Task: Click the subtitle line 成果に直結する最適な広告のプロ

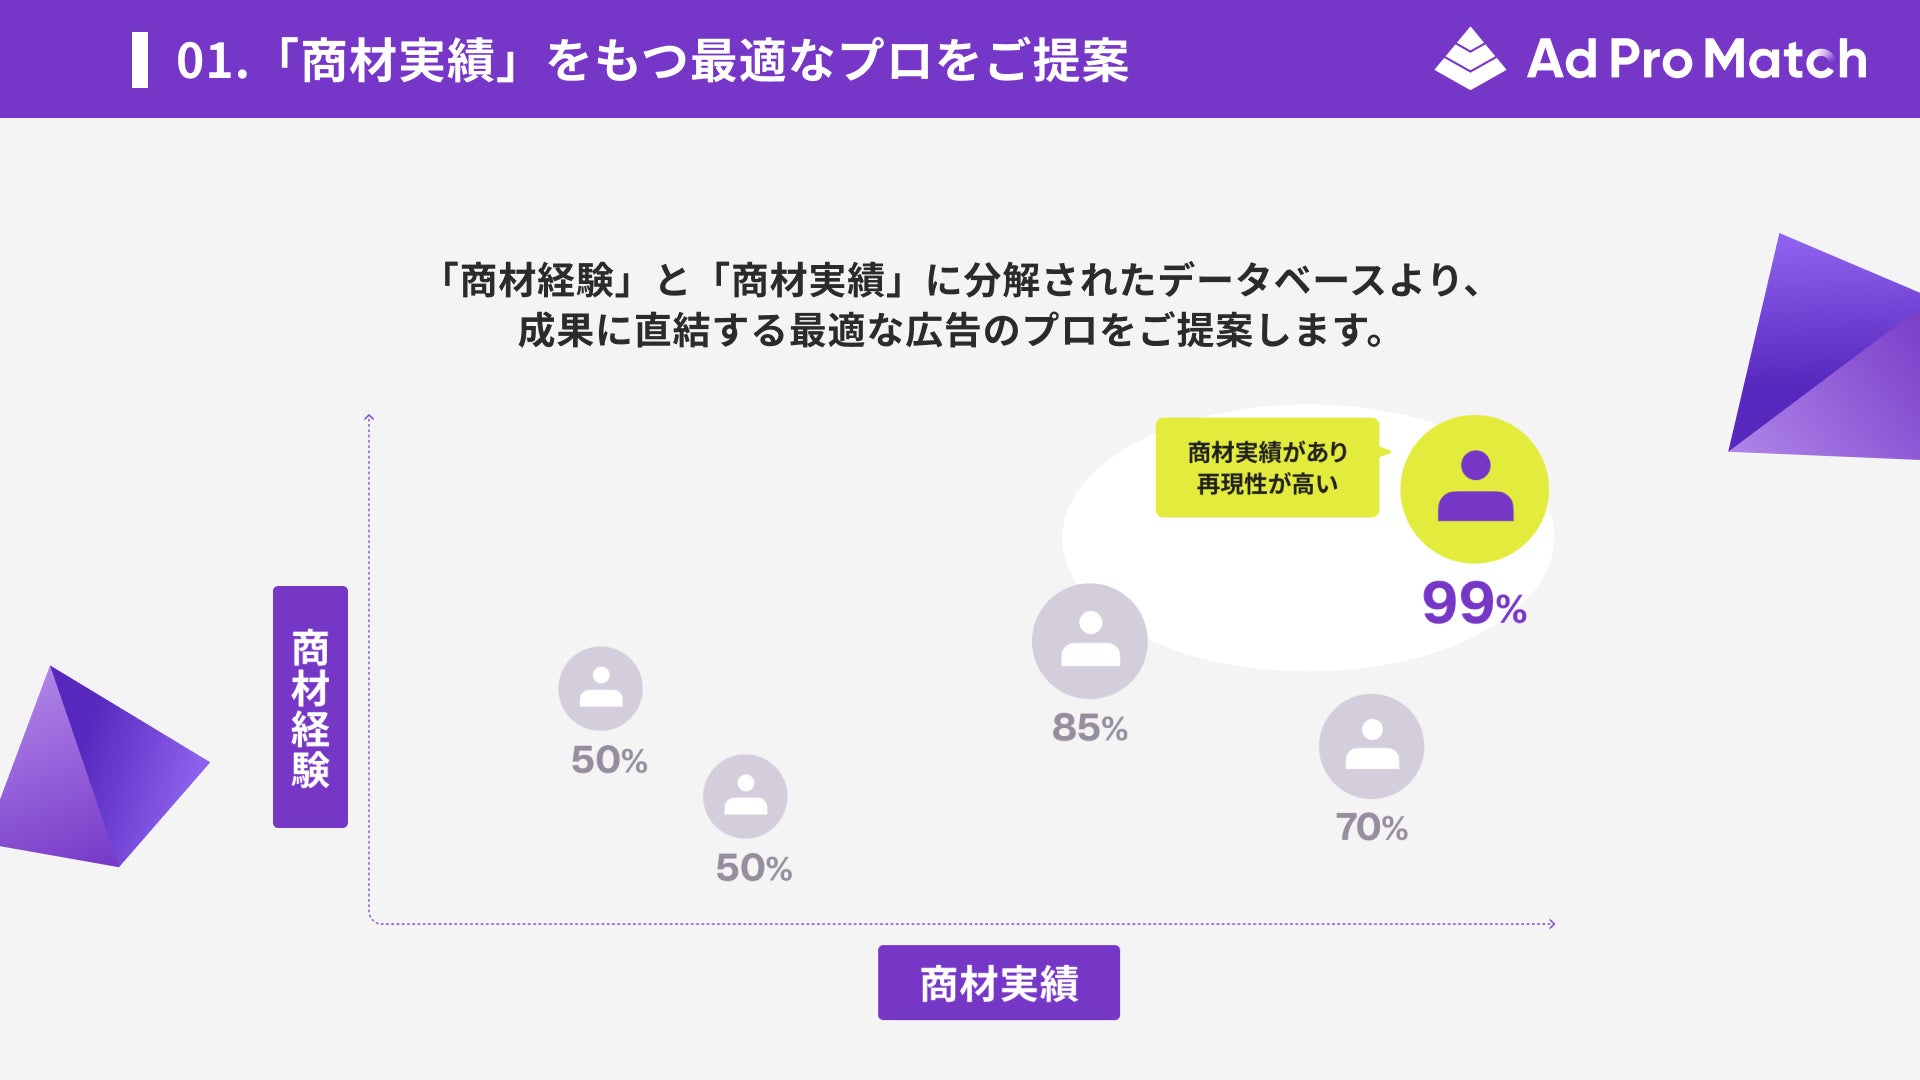Action: (950, 330)
